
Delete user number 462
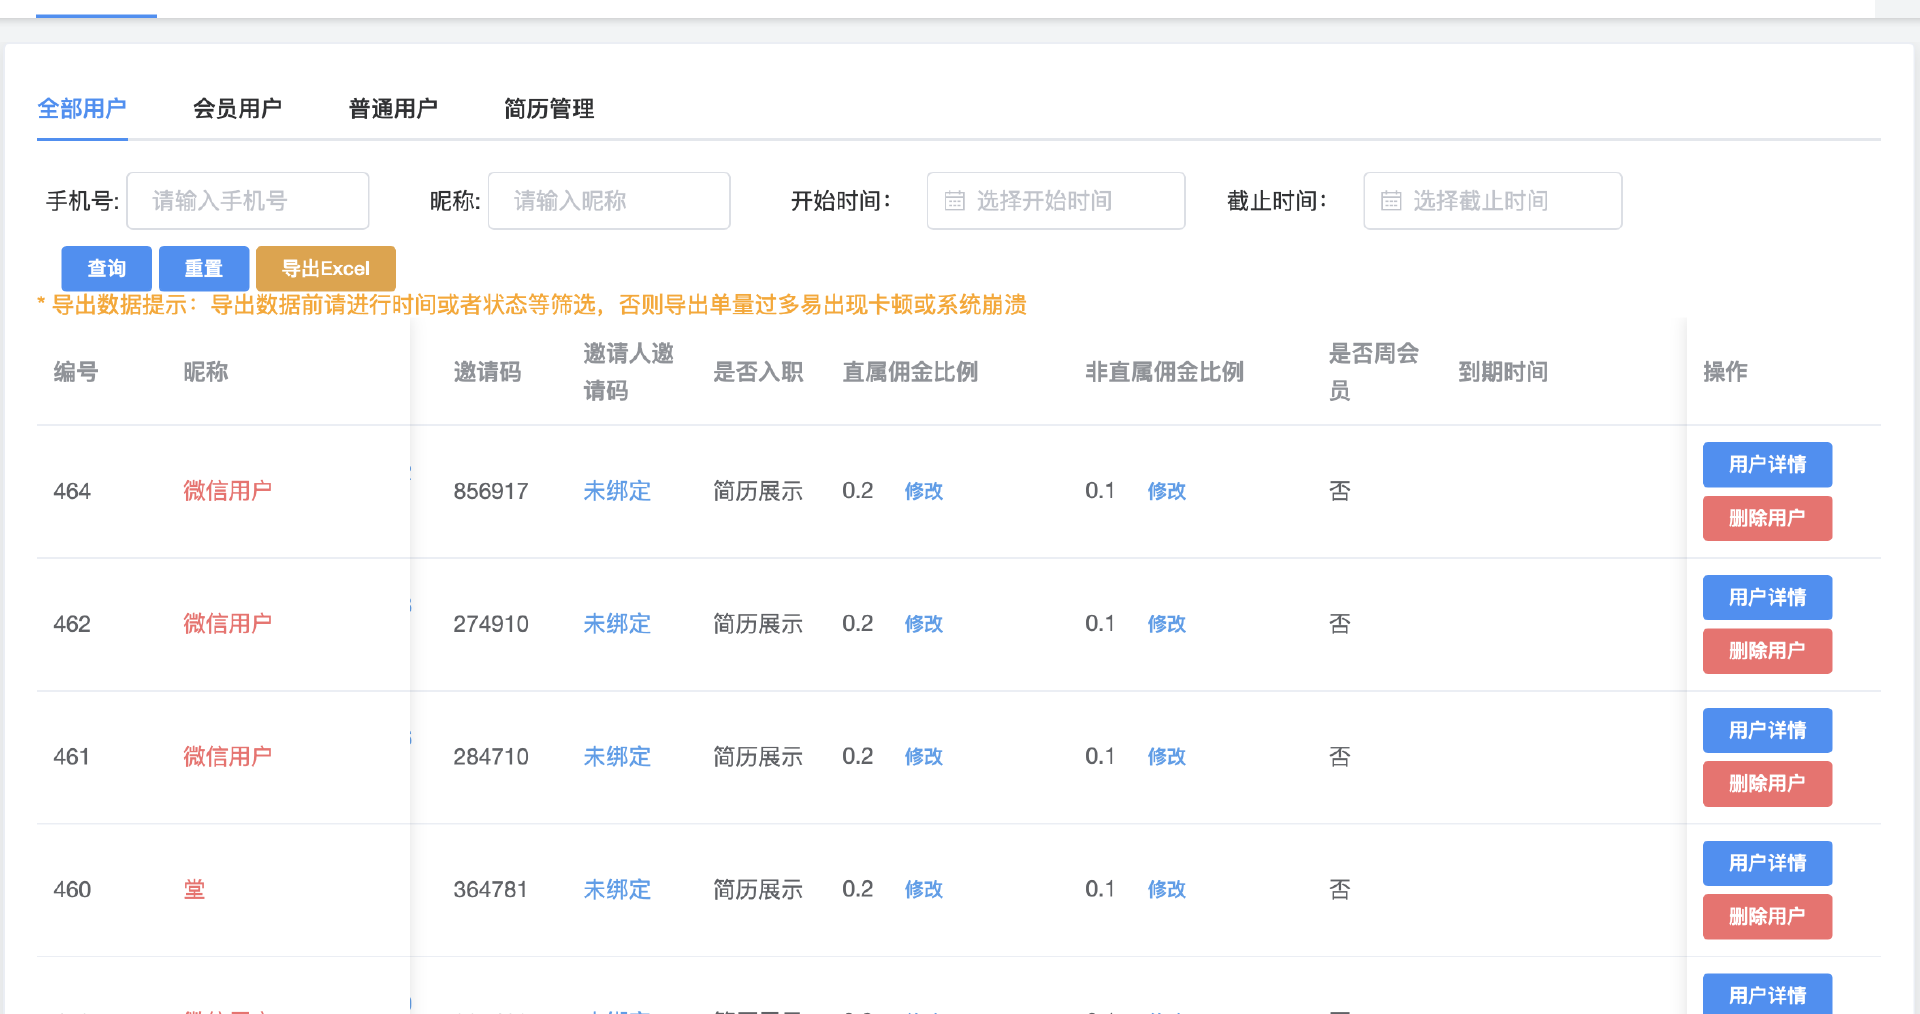click(x=1767, y=651)
